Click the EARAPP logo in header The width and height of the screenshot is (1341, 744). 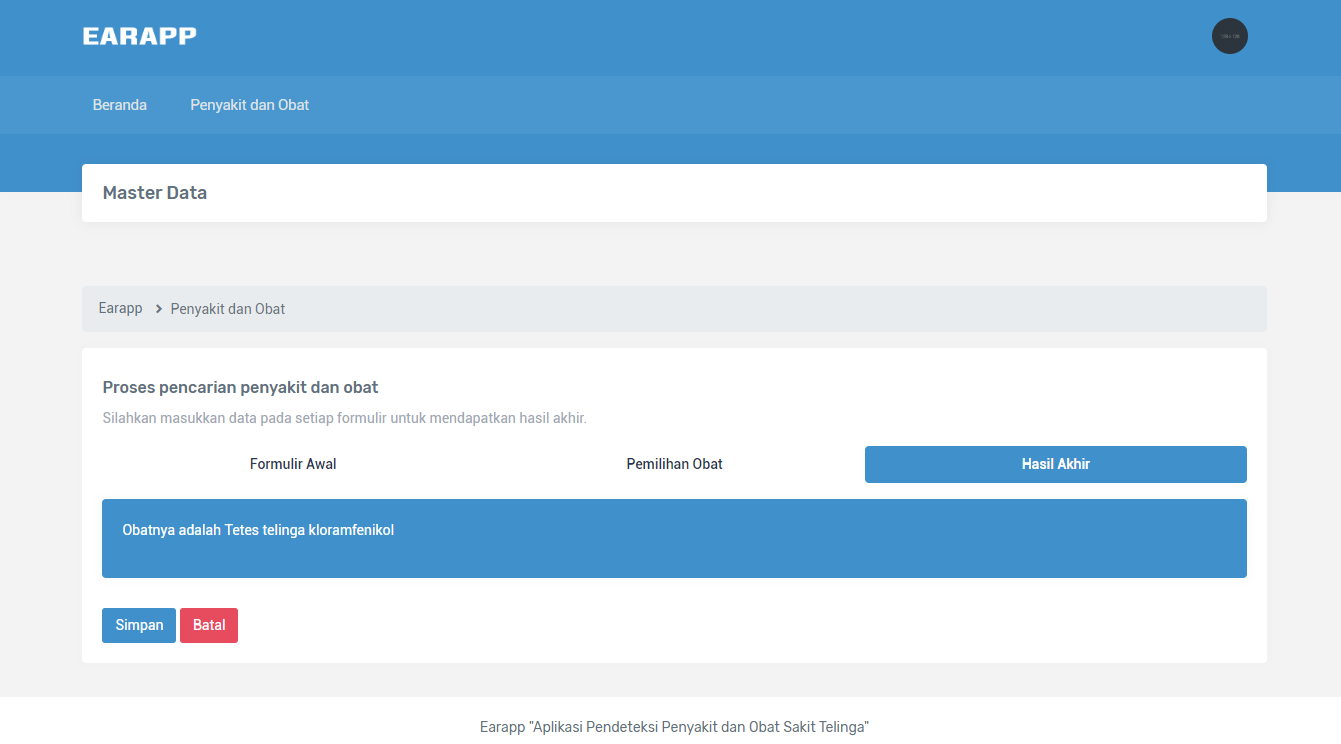point(139,36)
